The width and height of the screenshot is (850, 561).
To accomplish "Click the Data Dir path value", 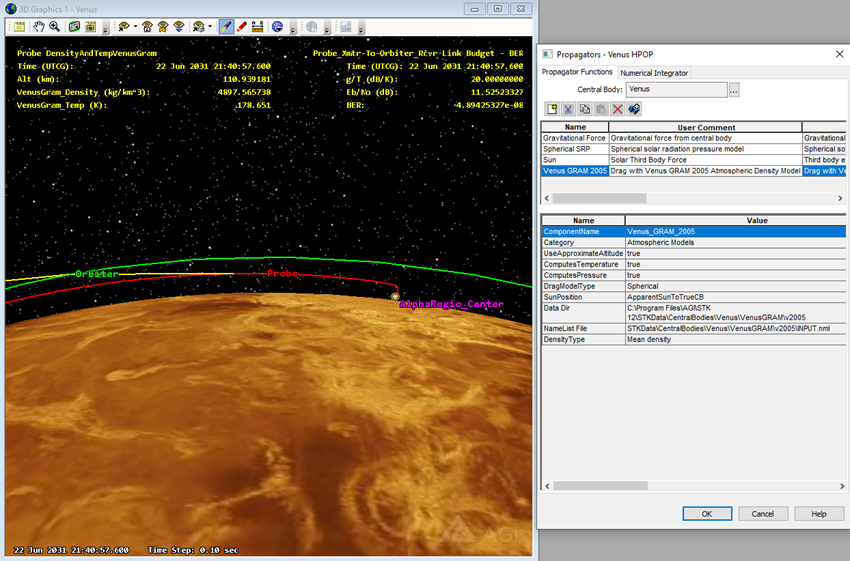I will pyautogui.click(x=735, y=313).
